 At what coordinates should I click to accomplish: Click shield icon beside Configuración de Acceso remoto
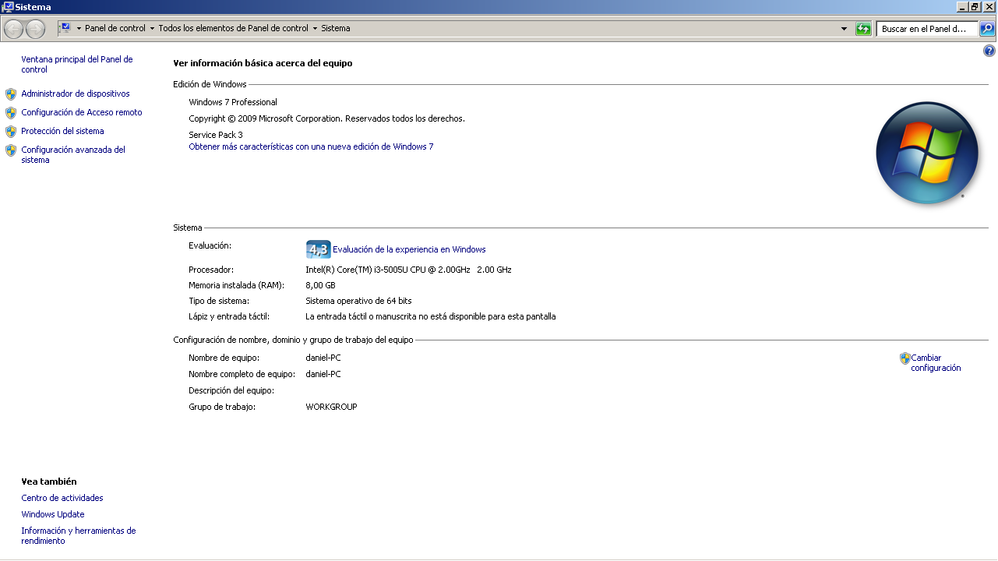(x=11, y=113)
